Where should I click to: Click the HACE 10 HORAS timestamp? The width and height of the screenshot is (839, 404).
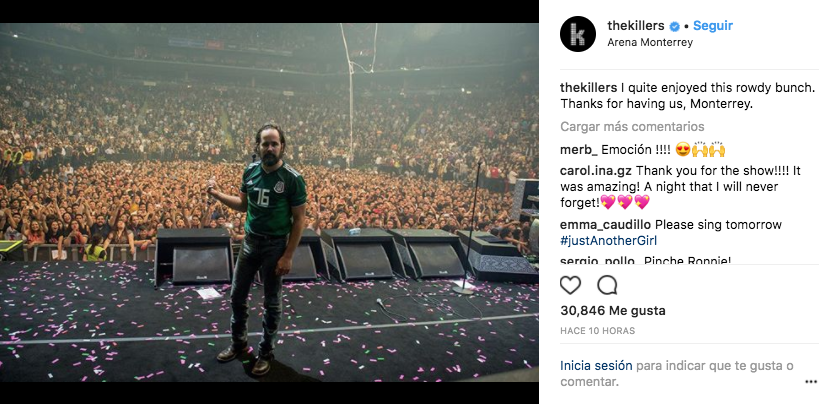point(597,331)
